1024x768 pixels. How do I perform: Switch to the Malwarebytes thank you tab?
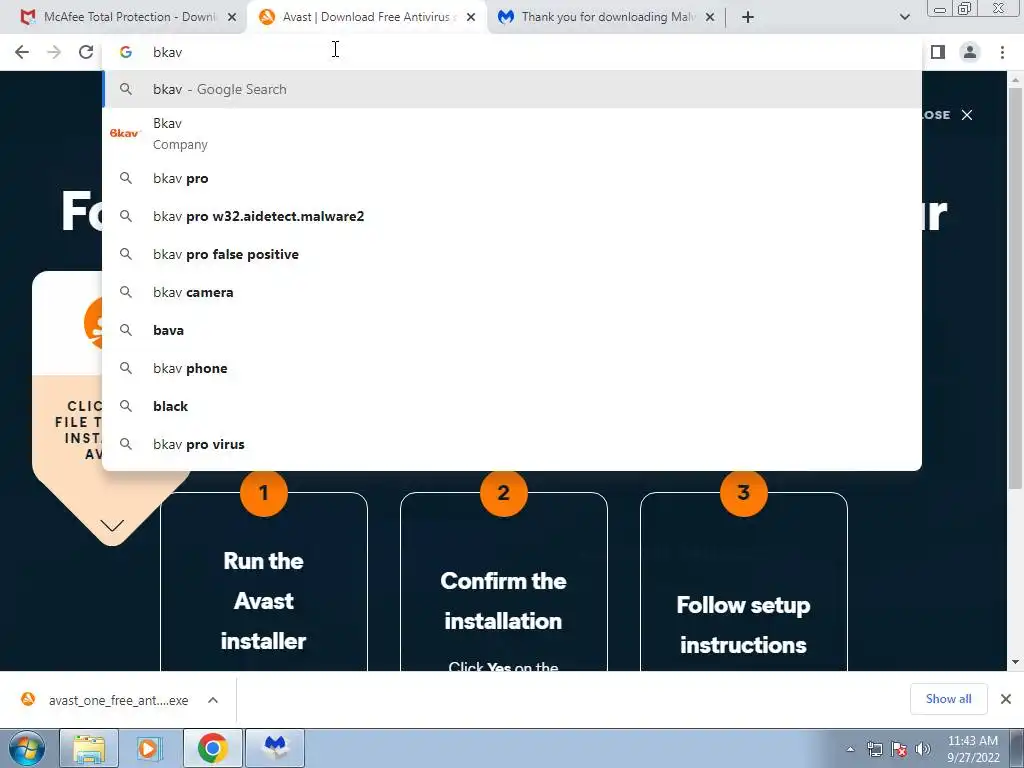click(607, 17)
